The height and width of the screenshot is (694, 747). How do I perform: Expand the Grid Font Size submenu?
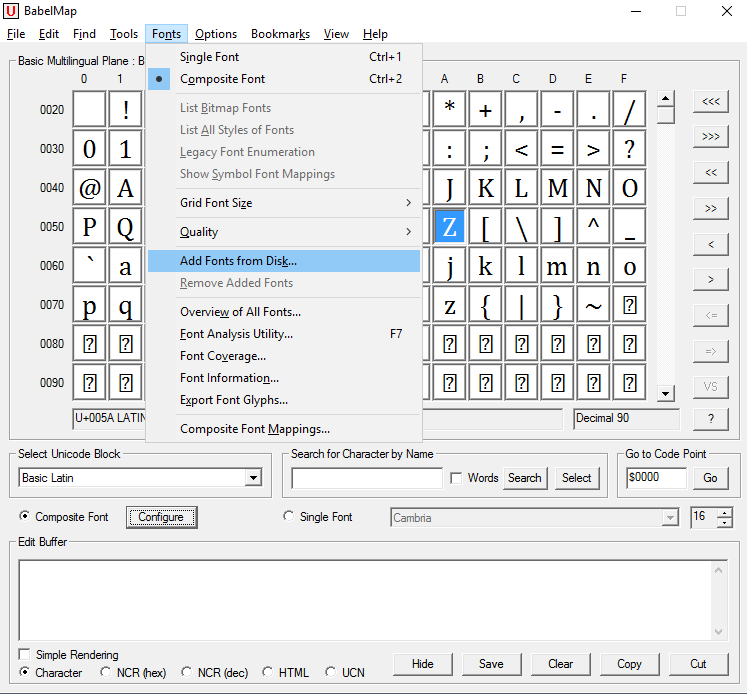tap(284, 203)
